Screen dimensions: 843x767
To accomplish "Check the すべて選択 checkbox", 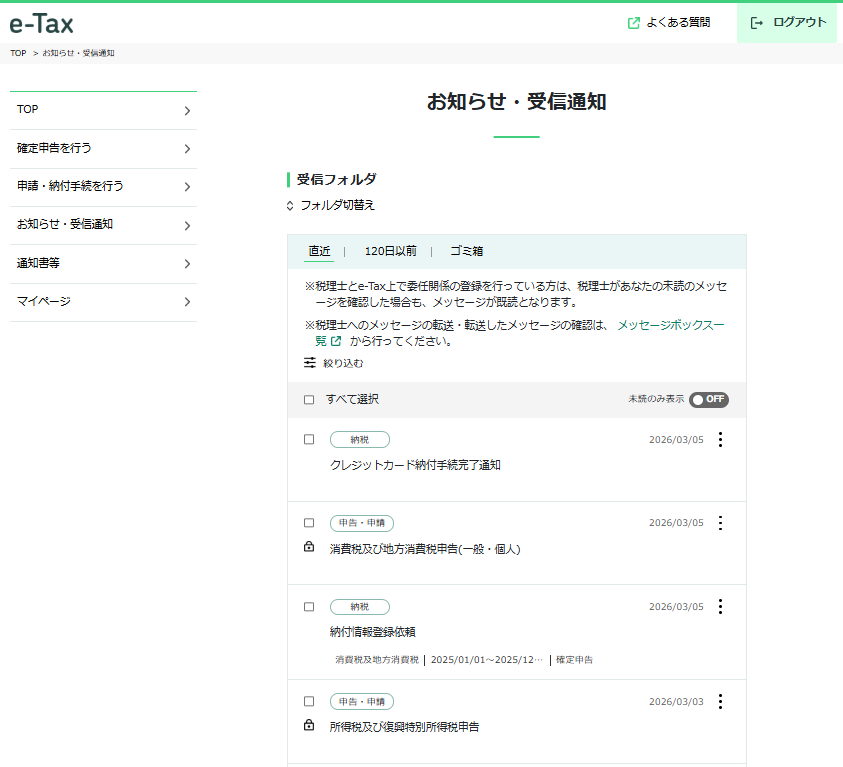I will point(309,400).
